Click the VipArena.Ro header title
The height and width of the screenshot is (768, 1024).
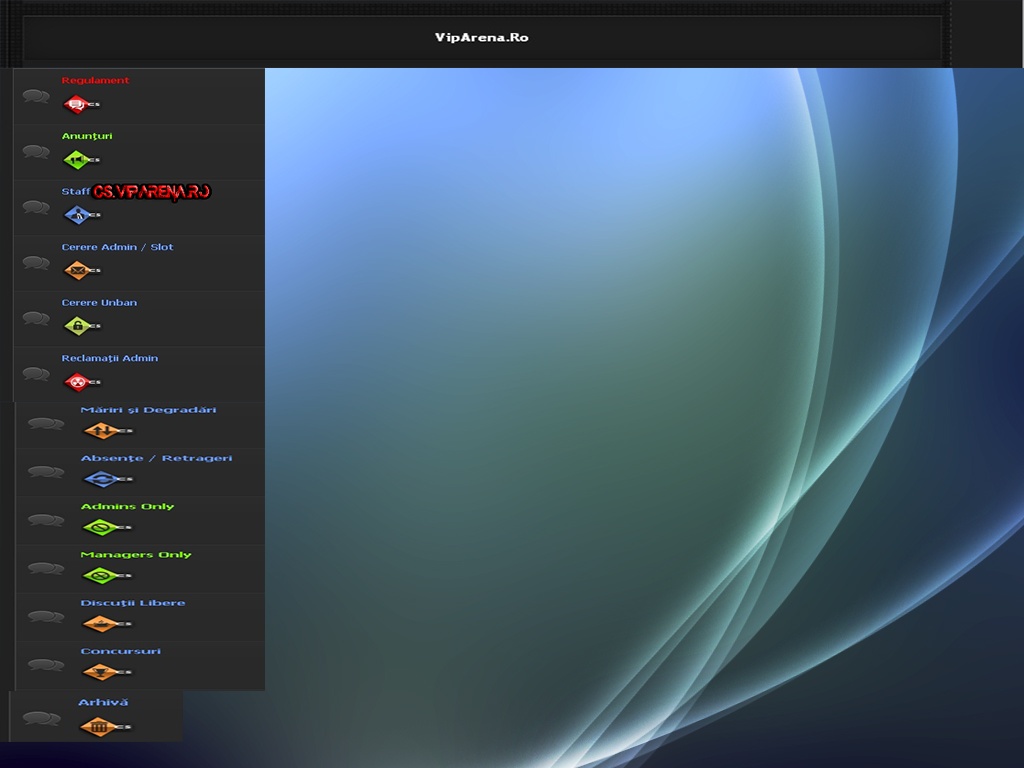[482, 38]
